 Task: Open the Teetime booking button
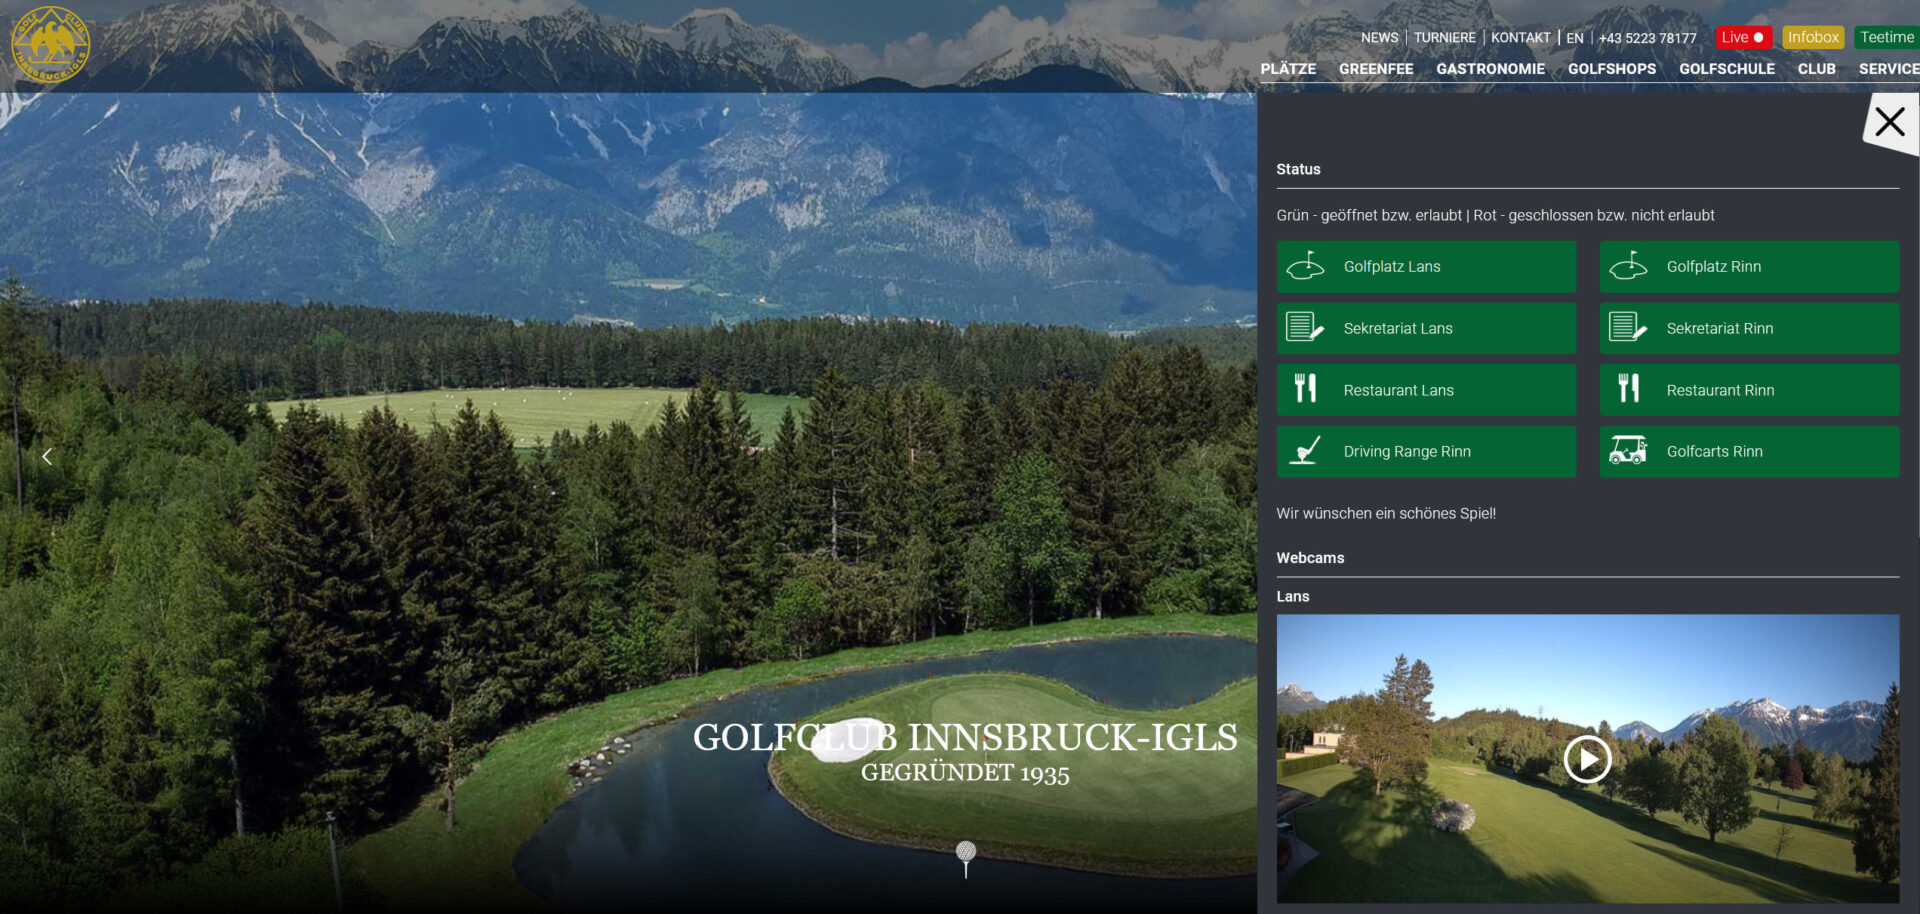click(1887, 38)
